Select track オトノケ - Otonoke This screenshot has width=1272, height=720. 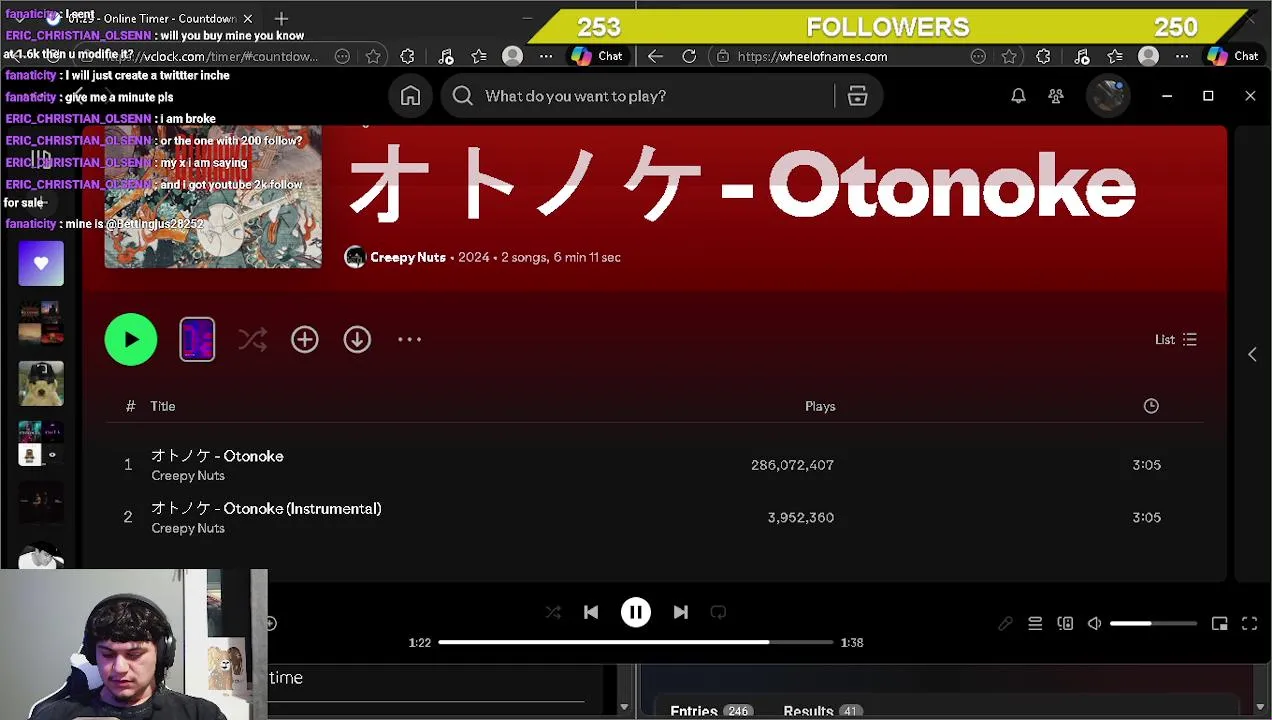(x=217, y=456)
